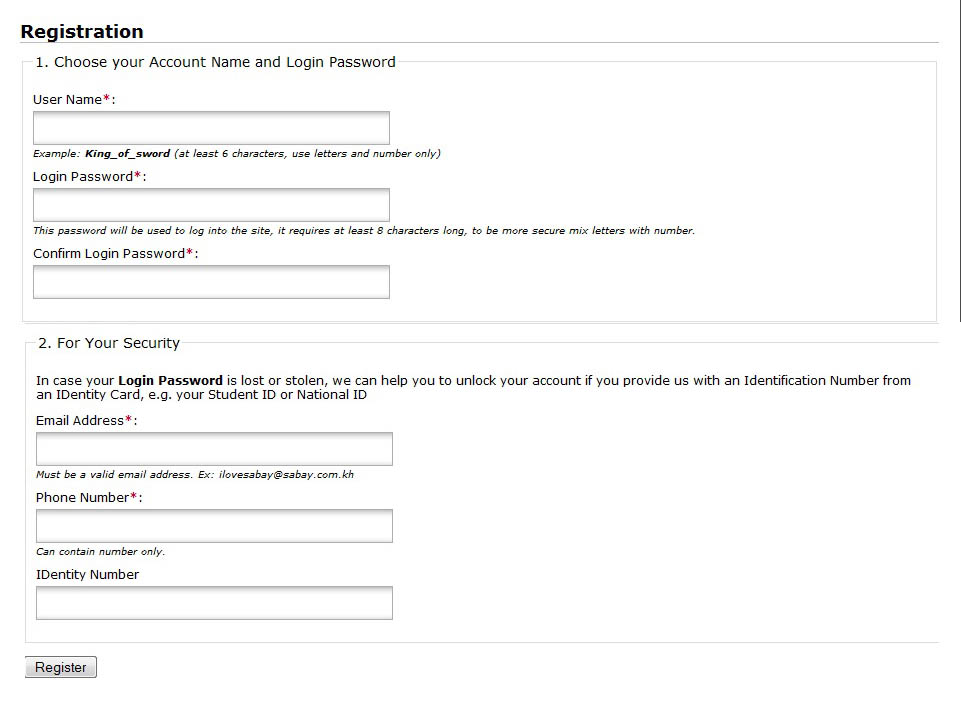Click the Confirm Login Password input field

[x=210, y=281]
